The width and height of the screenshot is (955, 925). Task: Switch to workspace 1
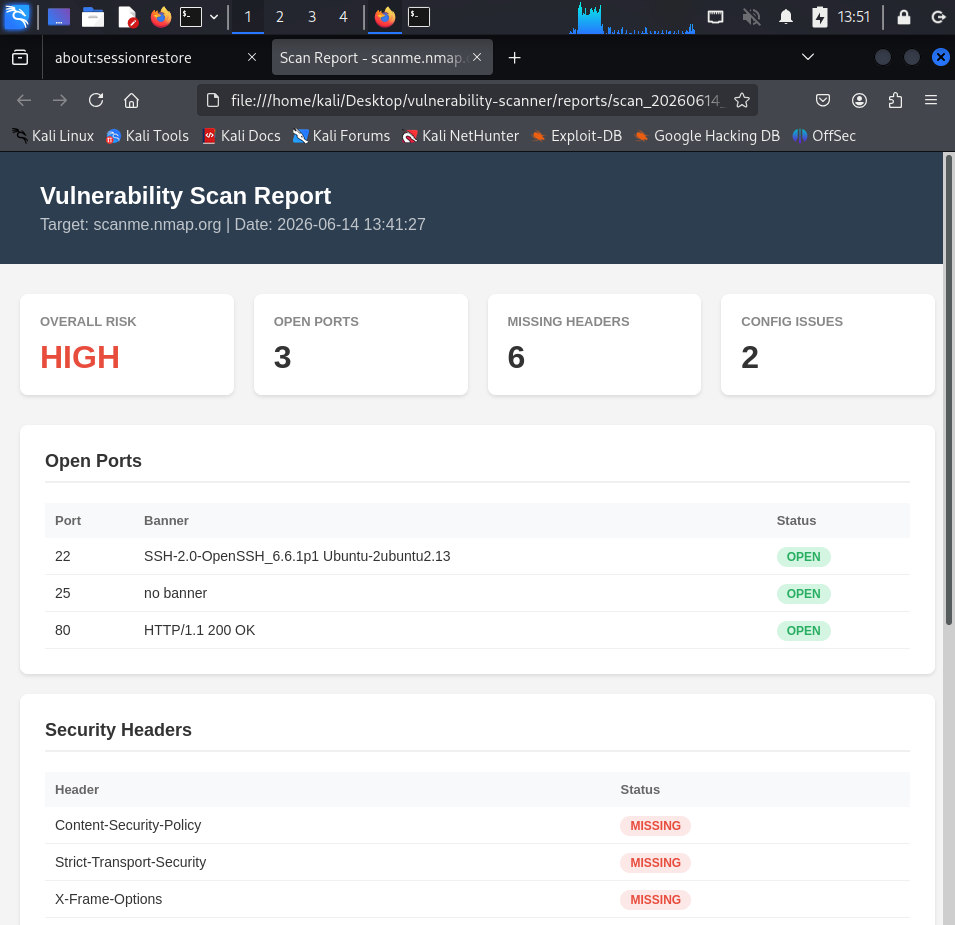click(x=248, y=17)
